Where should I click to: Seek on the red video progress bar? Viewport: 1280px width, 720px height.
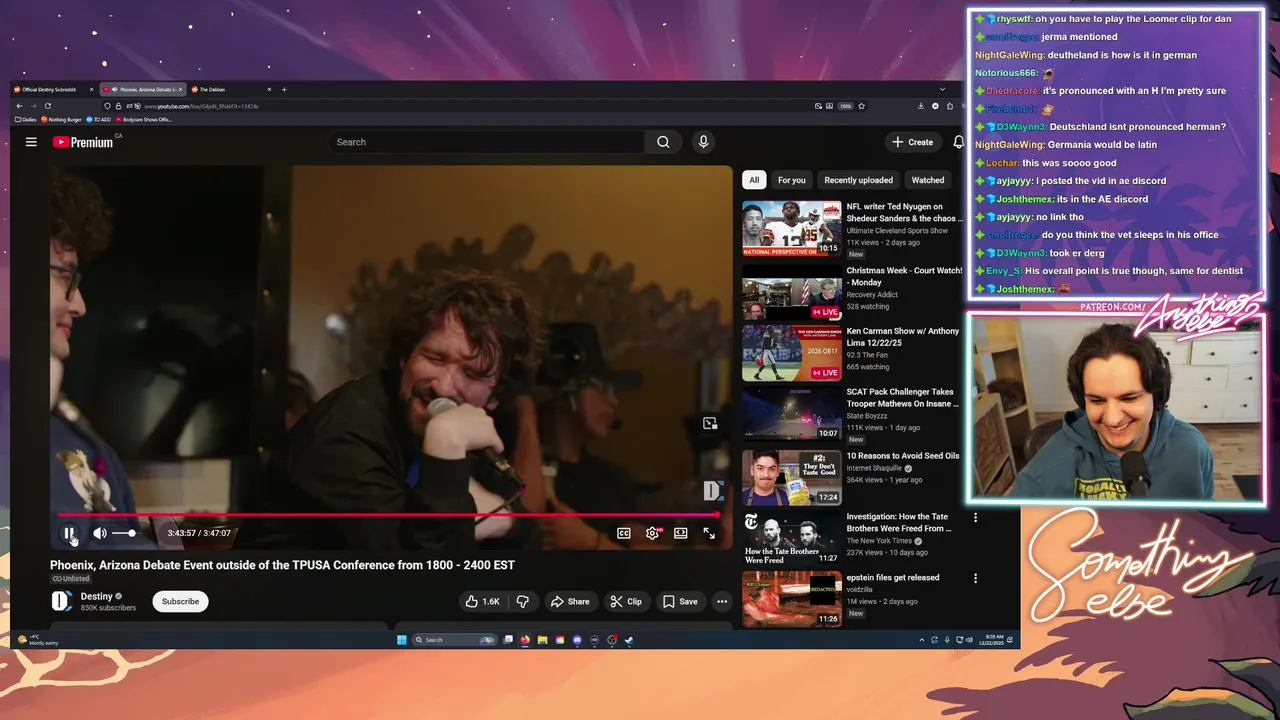pos(390,515)
